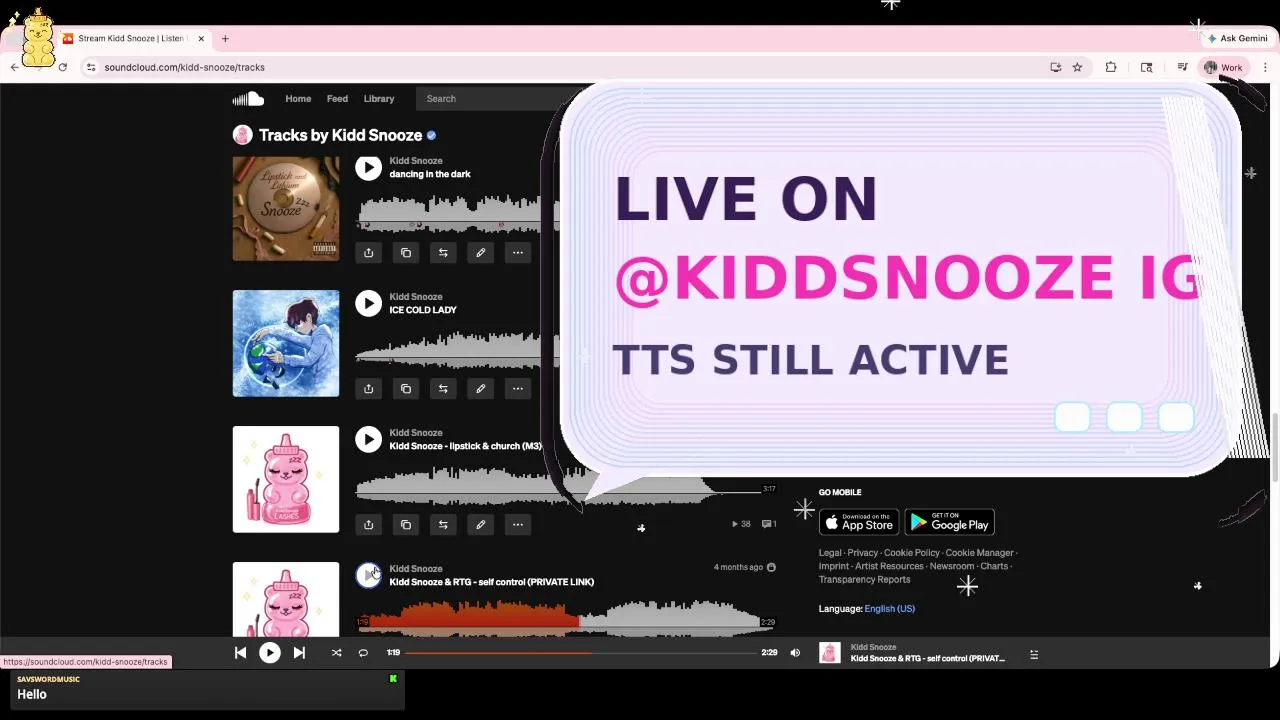Open now-playing track thumbnail in player bar
This screenshot has height=720, width=1280.
point(830,653)
